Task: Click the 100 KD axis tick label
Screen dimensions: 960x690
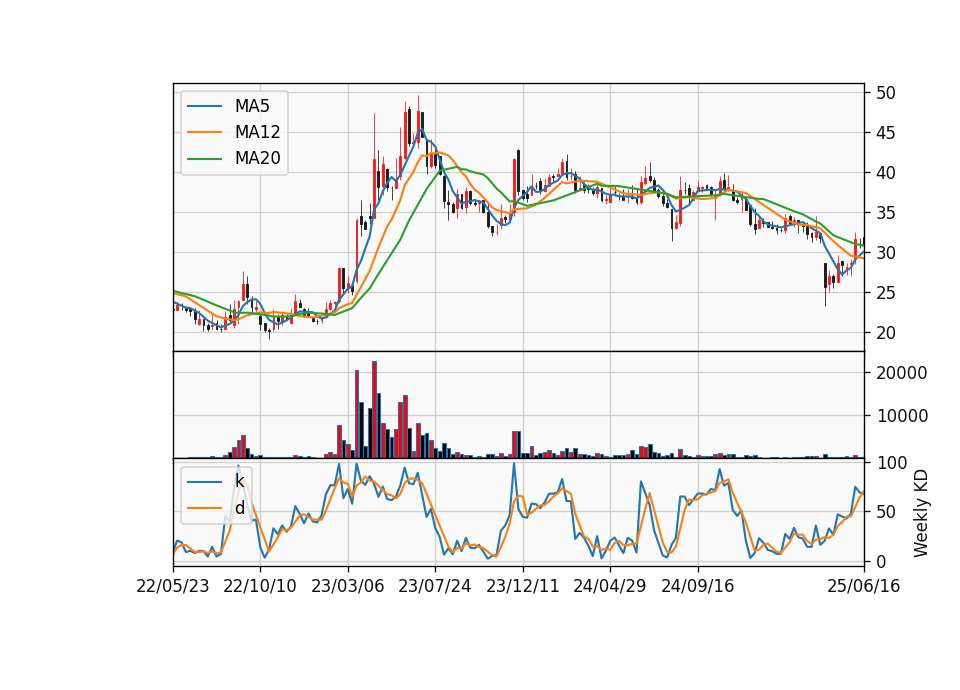Action: [892, 463]
